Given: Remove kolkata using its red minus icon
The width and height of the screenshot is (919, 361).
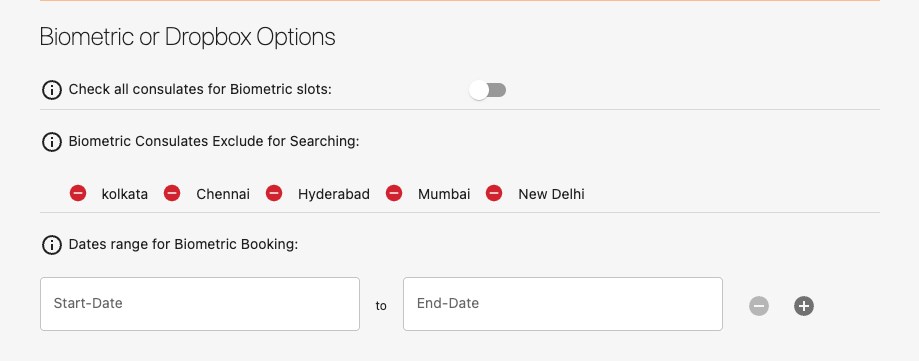Looking at the screenshot, I should click(78, 193).
